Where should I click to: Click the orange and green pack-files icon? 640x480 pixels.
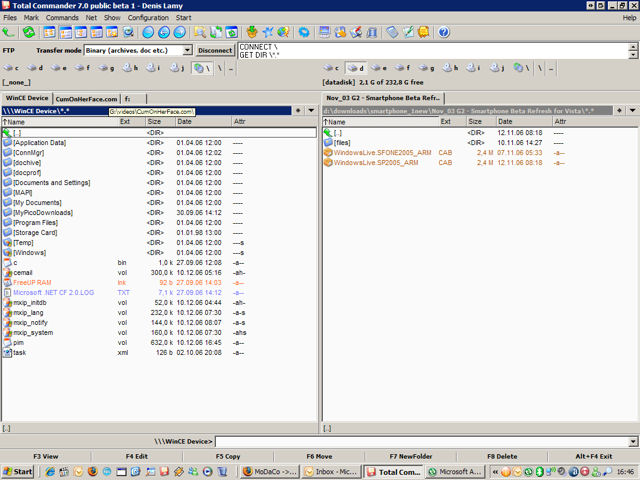(x=252, y=32)
